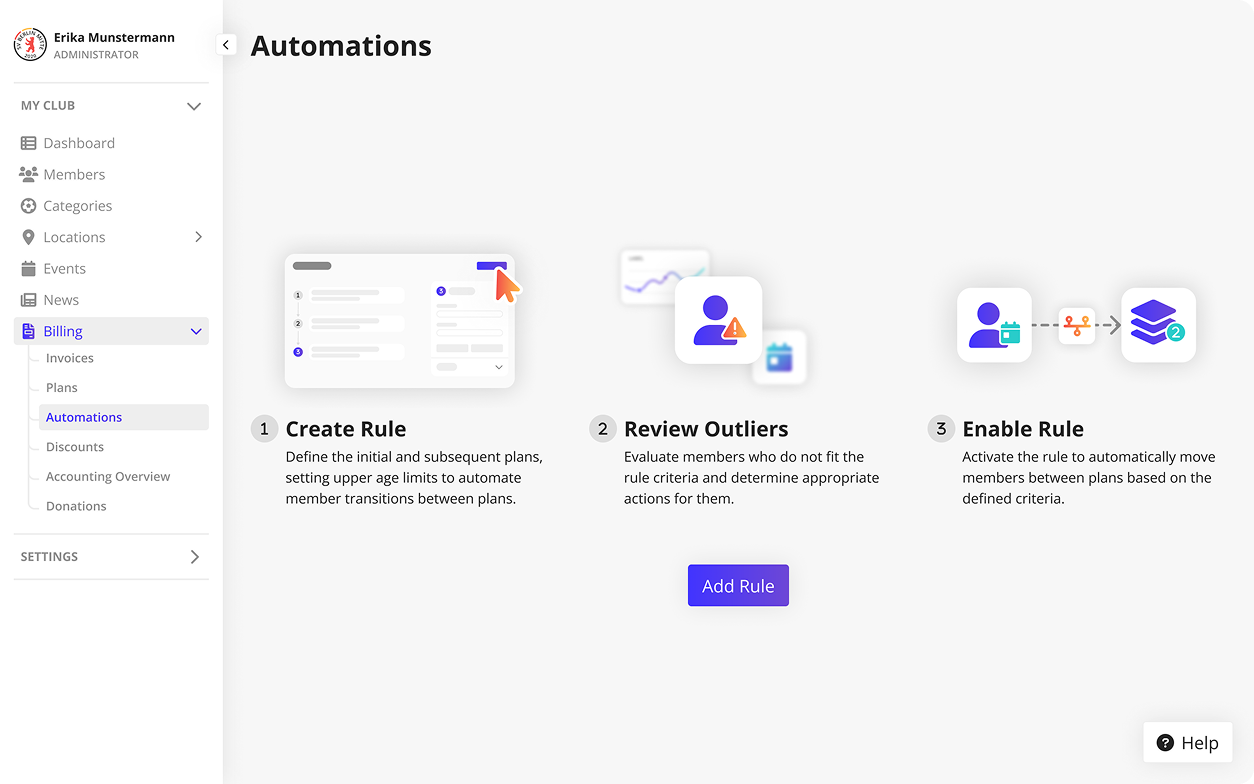1254x784 pixels.
Task: Click the Dashboard table icon
Action: tap(28, 143)
